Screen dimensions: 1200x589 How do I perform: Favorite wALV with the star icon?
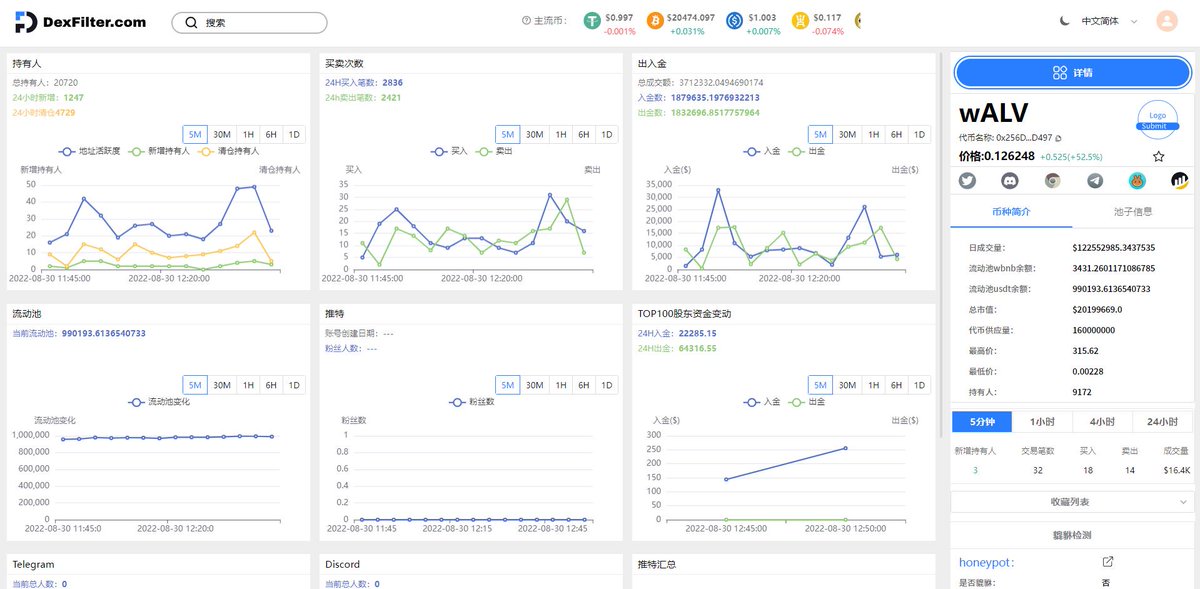click(1158, 157)
